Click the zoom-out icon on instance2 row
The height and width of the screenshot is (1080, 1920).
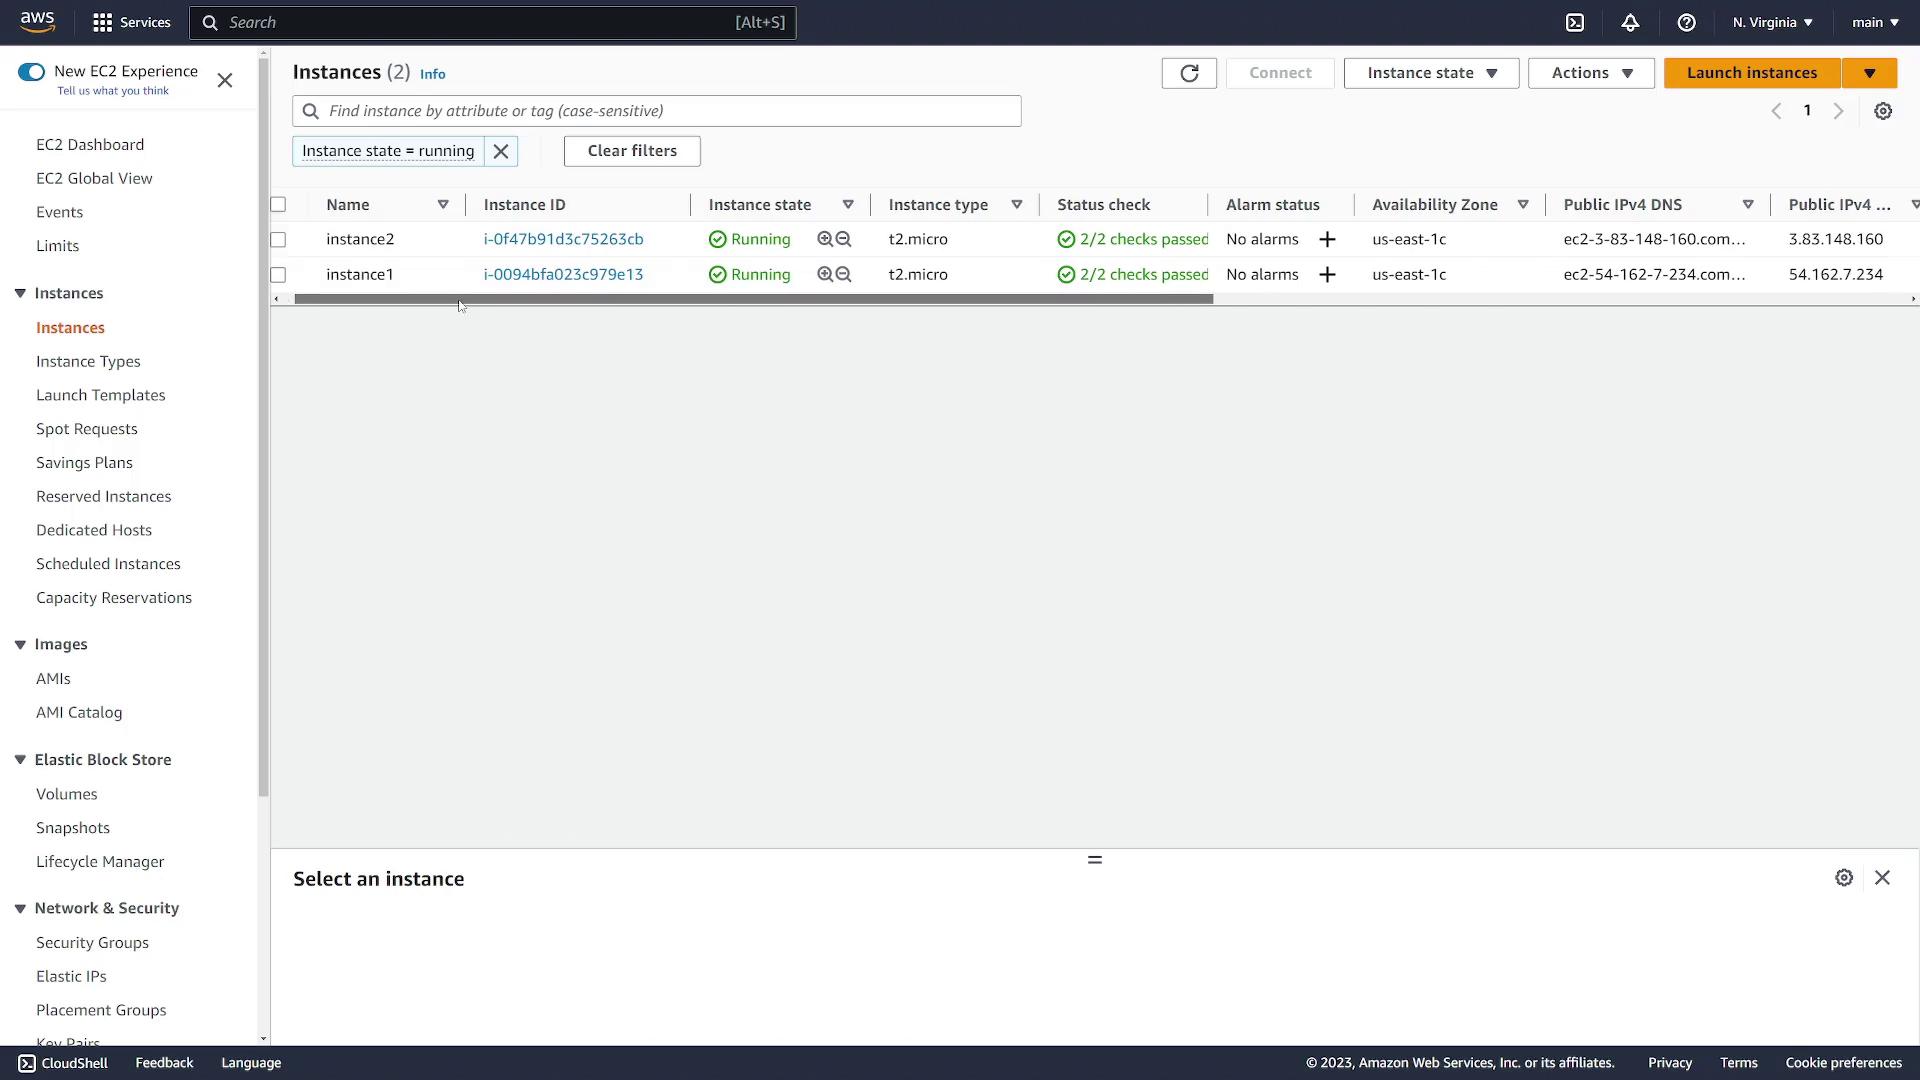pyautogui.click(x=843, y=239)
